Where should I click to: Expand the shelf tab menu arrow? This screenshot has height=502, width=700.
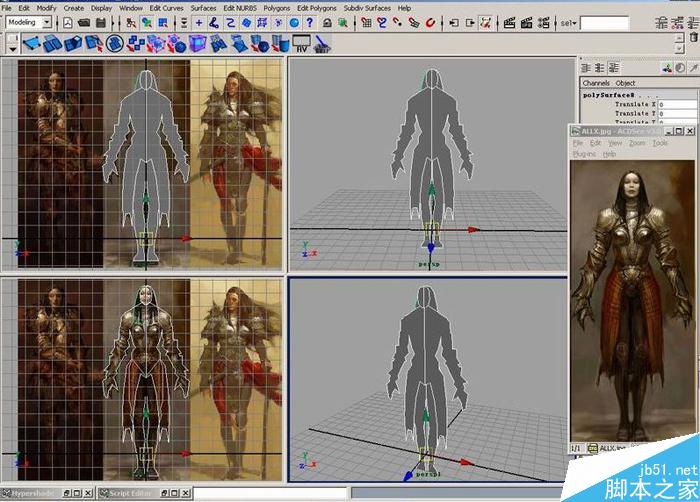(x=12, y=49)
